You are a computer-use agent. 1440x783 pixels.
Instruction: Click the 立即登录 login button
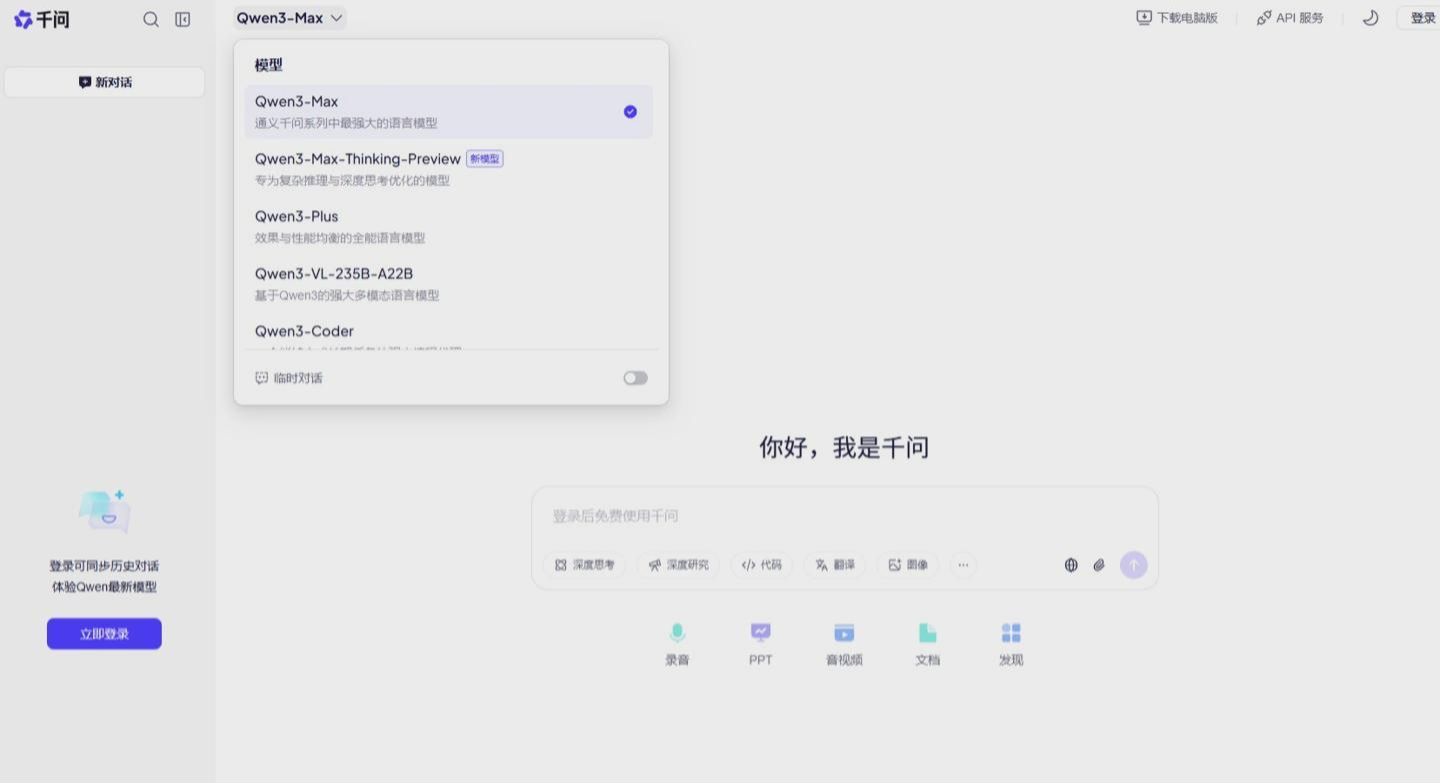[x=104, y=633]
